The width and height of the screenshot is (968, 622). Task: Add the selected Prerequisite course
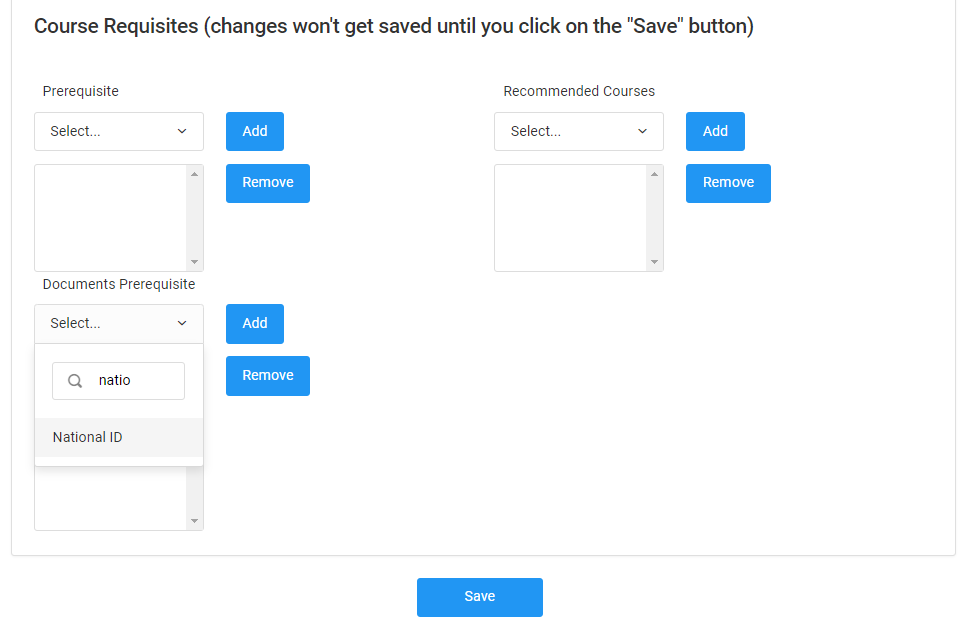coord(255,132)
